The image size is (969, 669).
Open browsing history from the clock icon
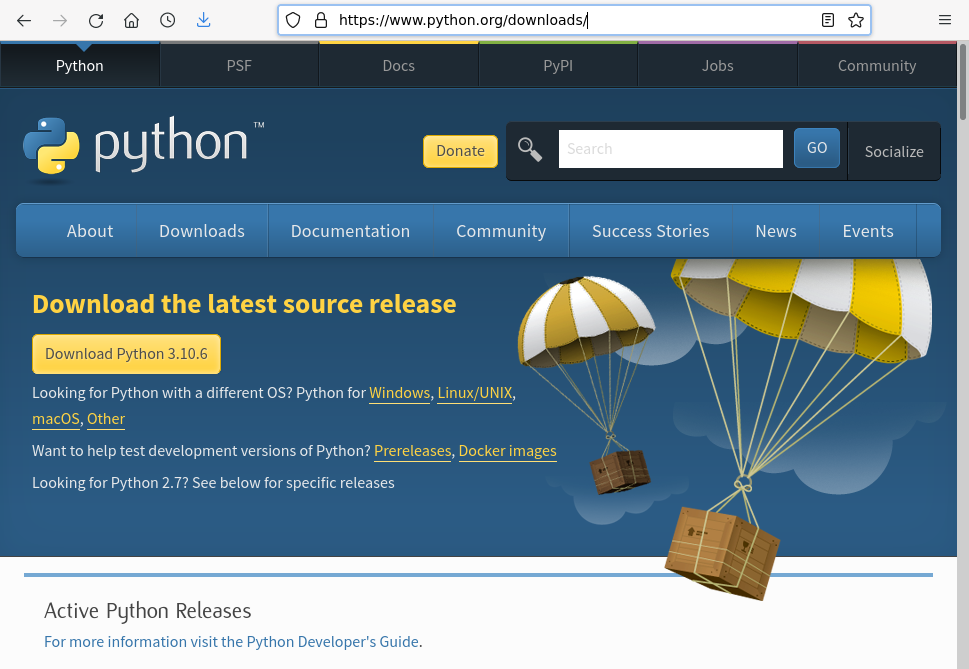167,19
